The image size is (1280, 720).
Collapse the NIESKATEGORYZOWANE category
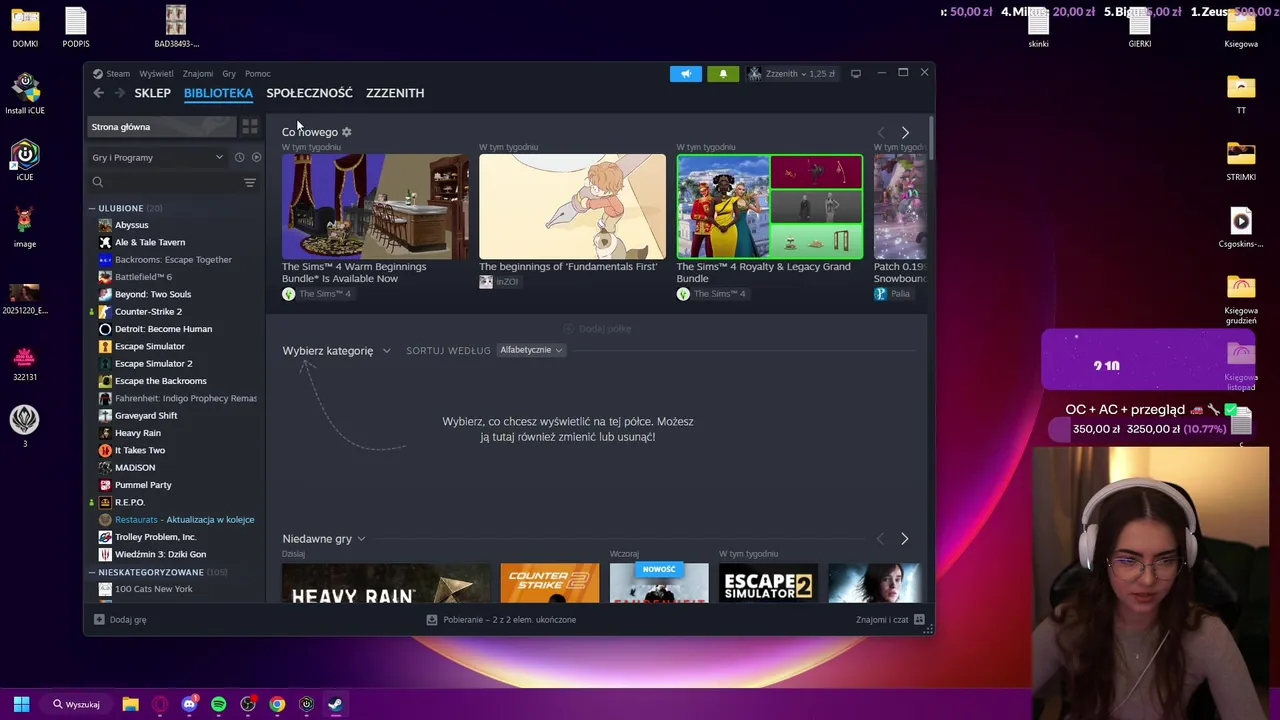click(x=92, y=572)
